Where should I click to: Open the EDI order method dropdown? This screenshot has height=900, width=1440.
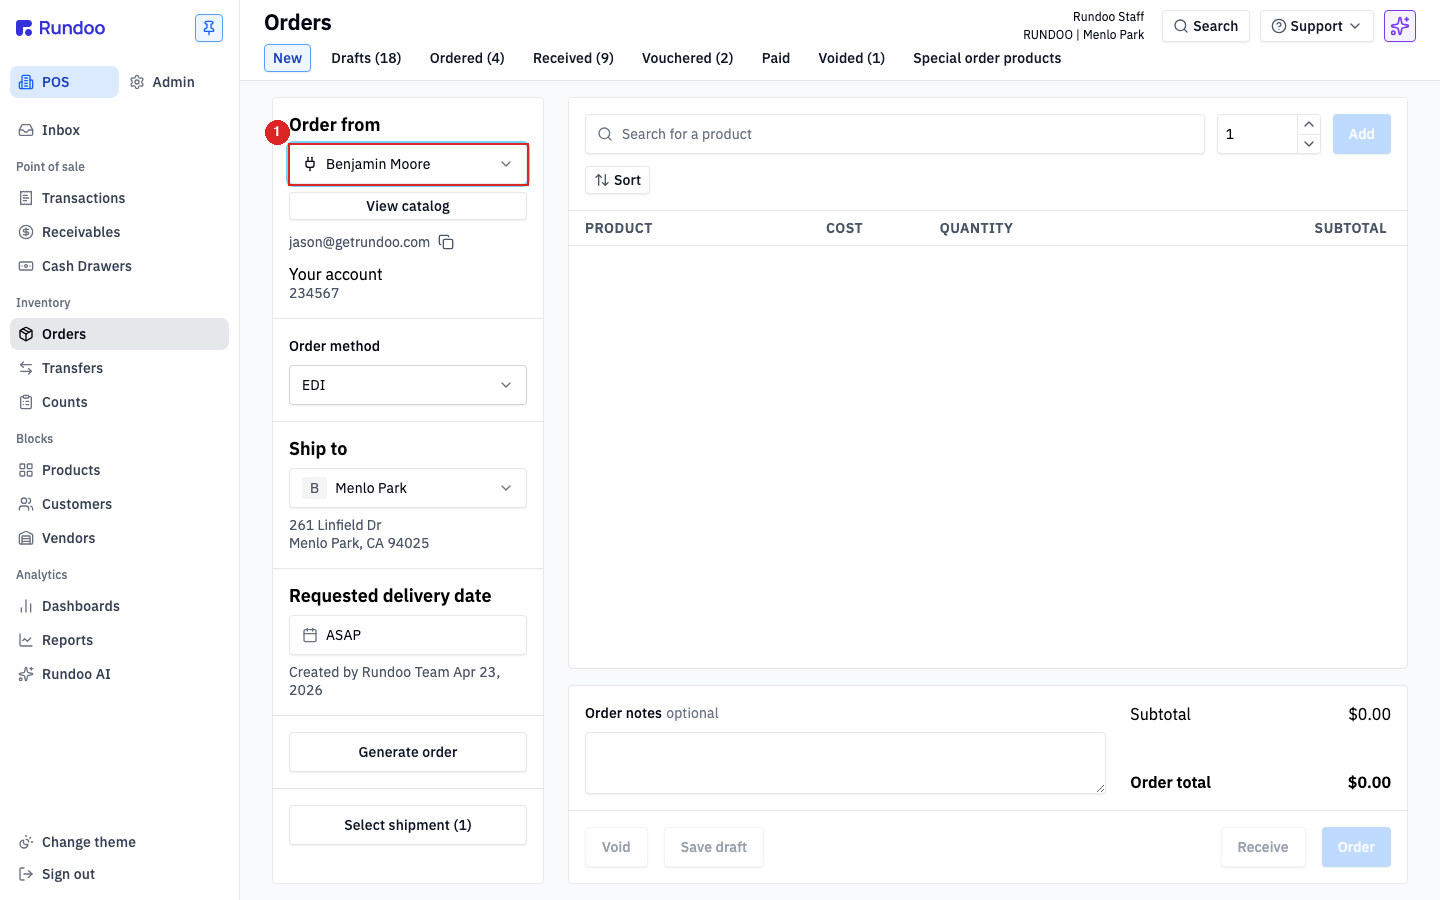point(408,385)
